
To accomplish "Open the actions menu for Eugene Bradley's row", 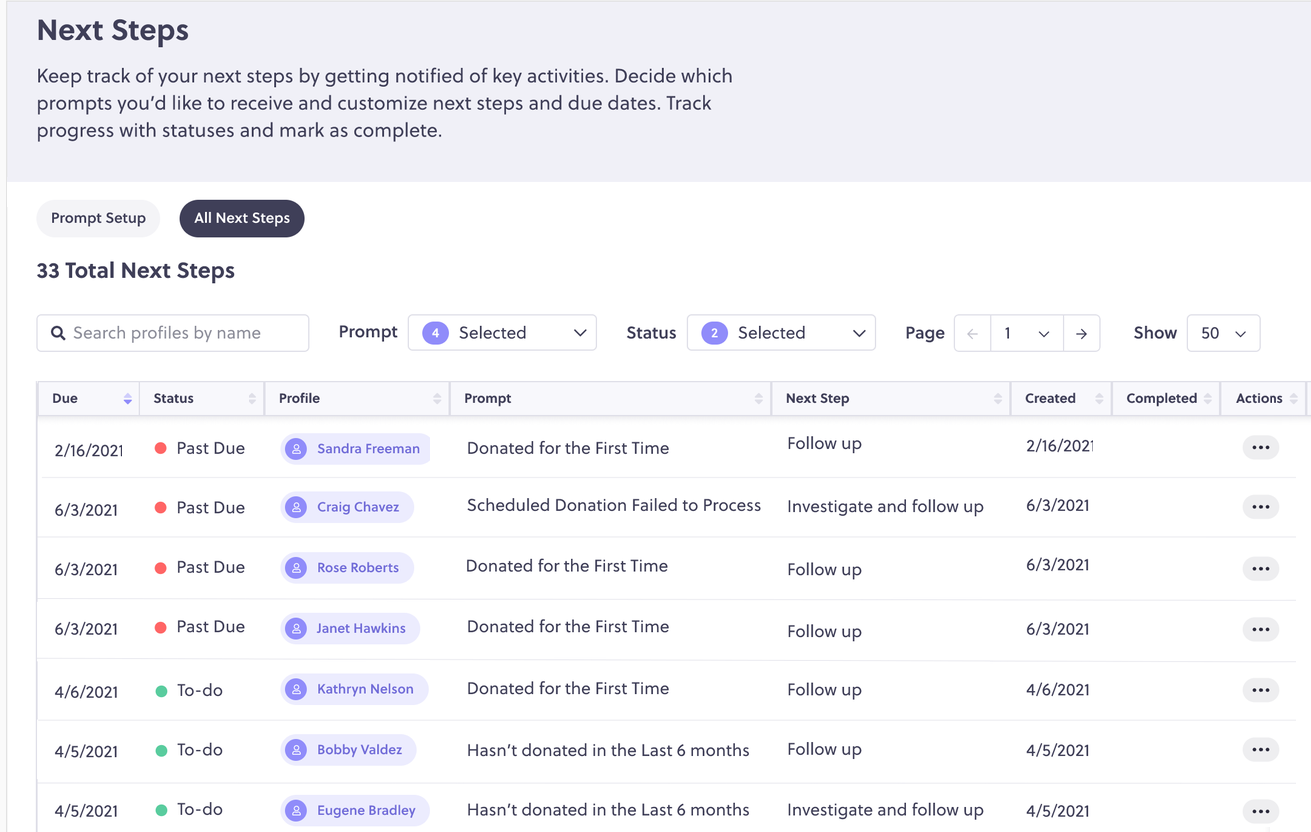I will 1260,810.
